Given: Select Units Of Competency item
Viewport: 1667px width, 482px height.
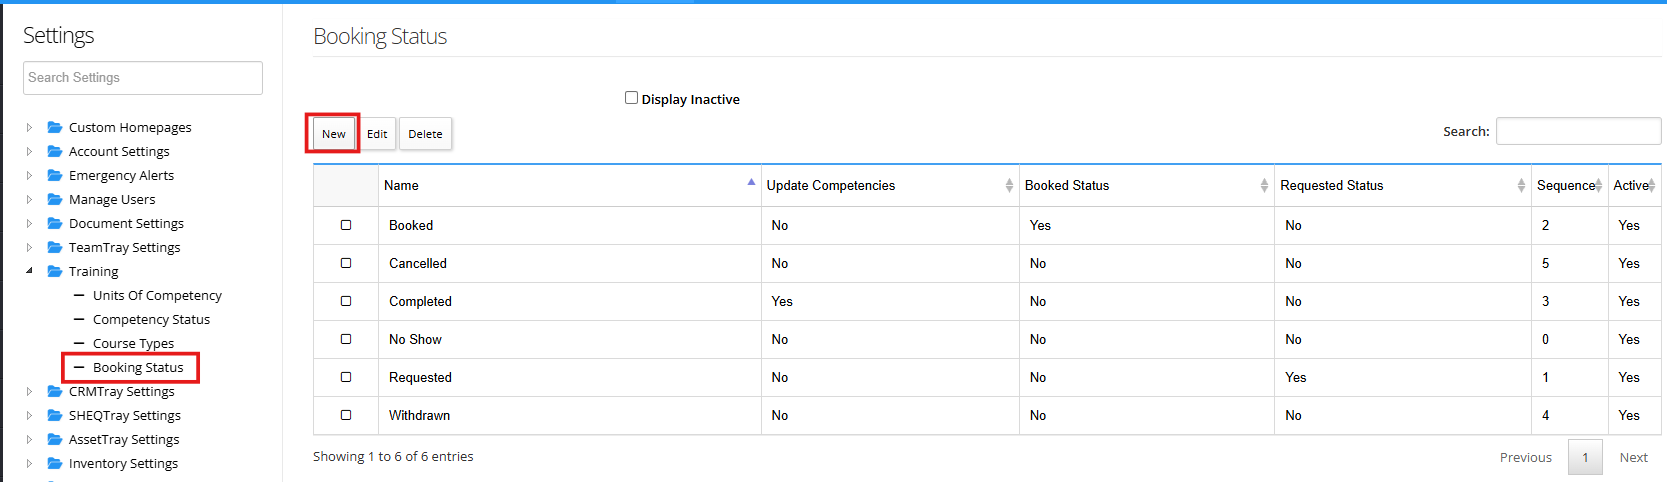Looking at the screenshot, I should point(157,295).
